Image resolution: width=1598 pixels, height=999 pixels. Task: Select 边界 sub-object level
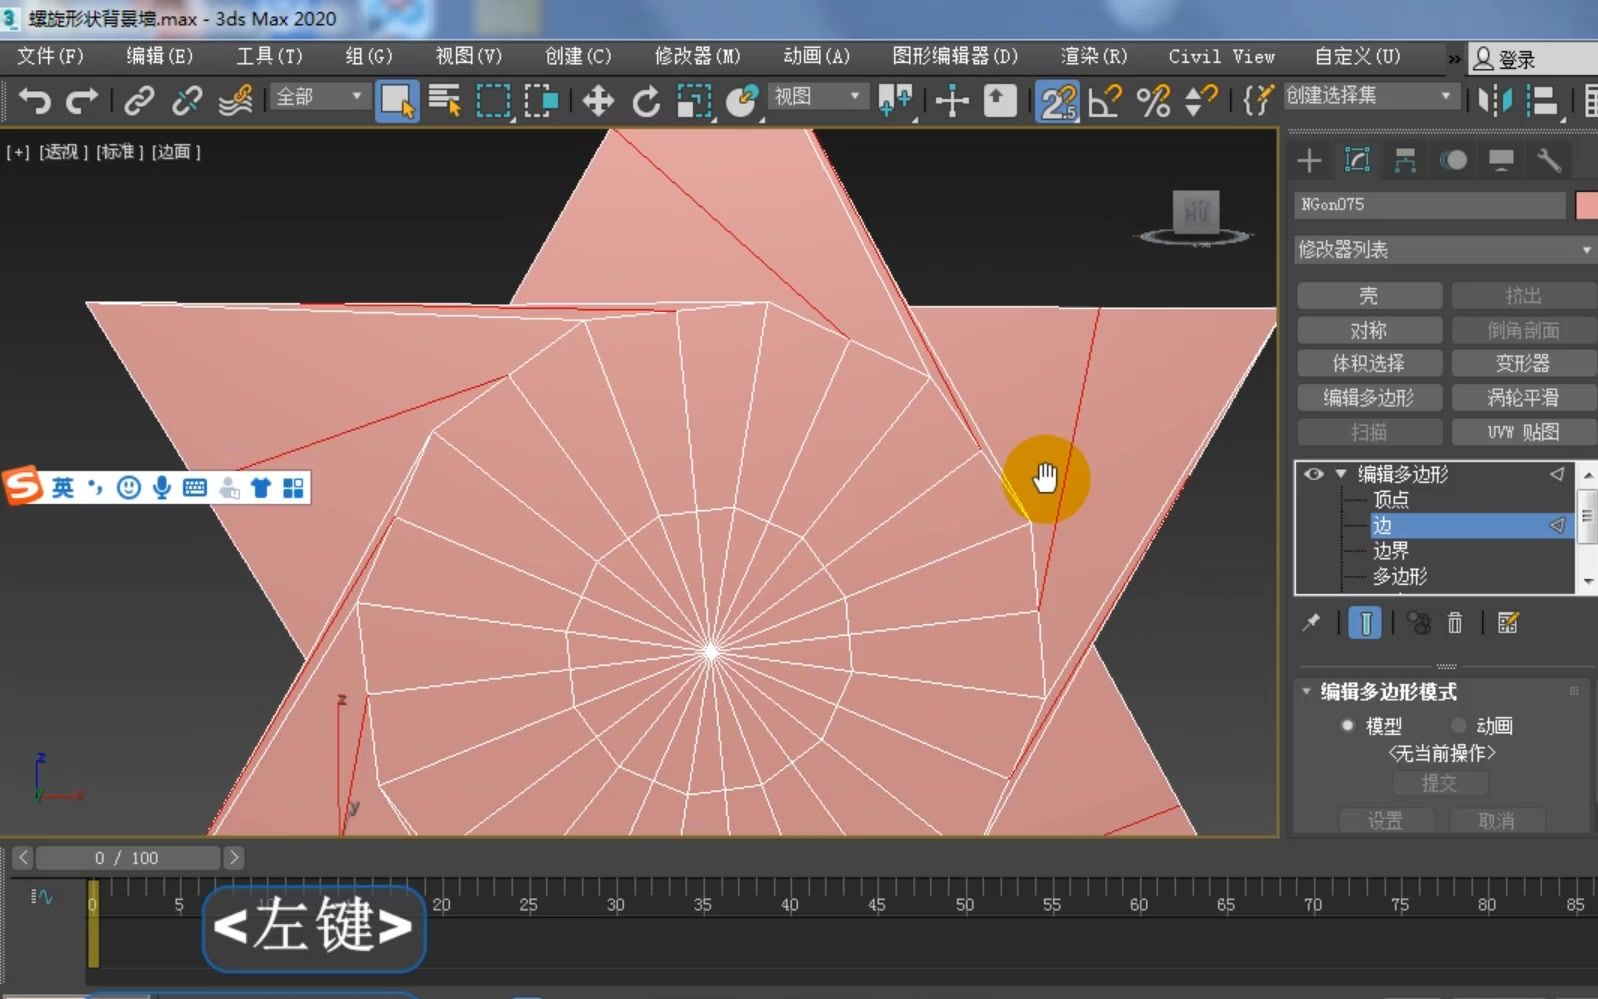[x=1391, y=551]
